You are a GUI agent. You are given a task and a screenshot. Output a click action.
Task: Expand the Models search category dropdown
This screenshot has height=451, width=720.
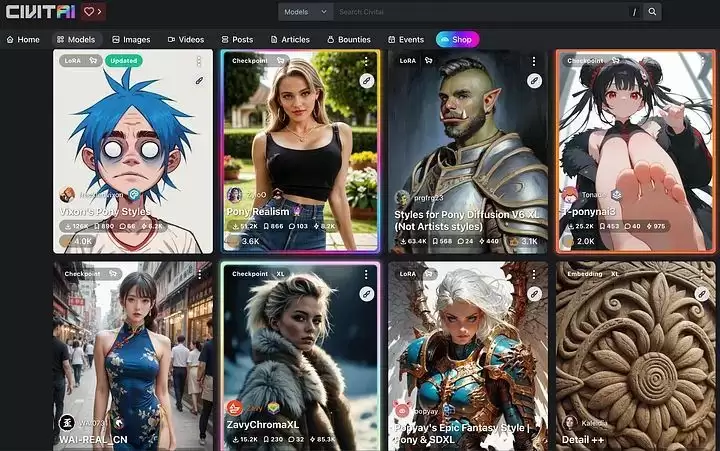coord(334,12)
